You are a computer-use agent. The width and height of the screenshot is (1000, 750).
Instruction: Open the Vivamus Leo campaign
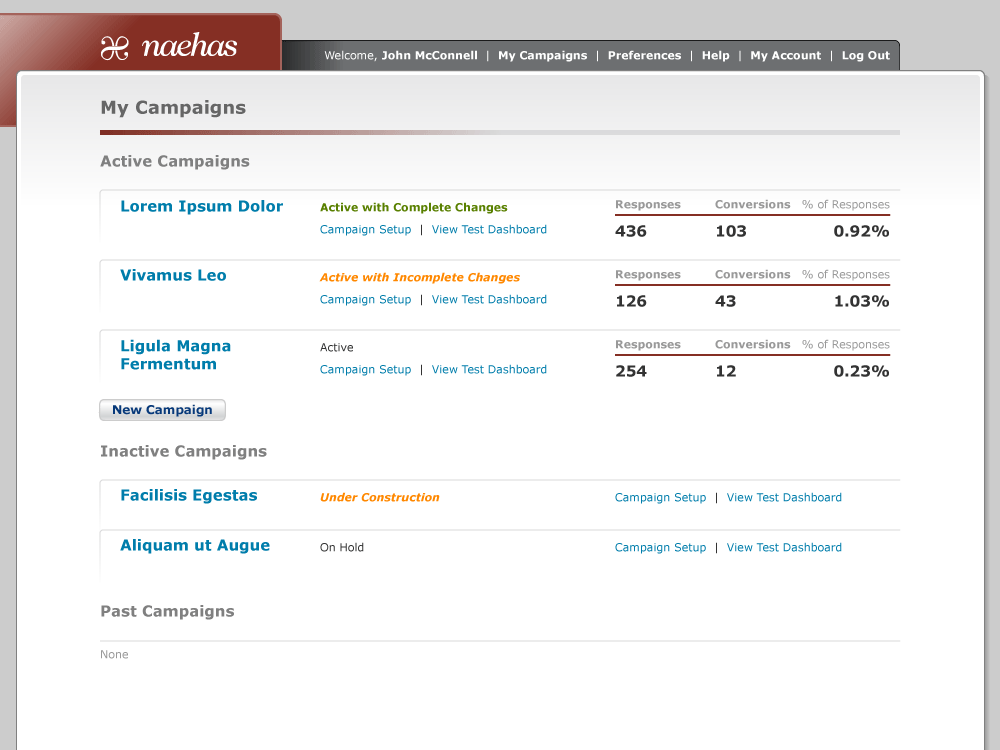(173, 276)
